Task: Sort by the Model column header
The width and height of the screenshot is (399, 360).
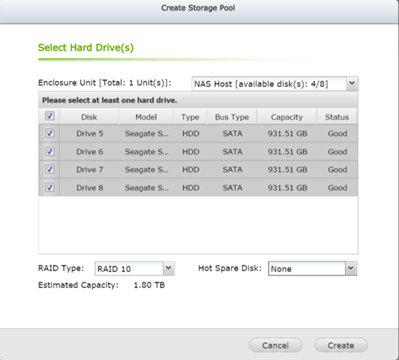Action: [146, 117]
